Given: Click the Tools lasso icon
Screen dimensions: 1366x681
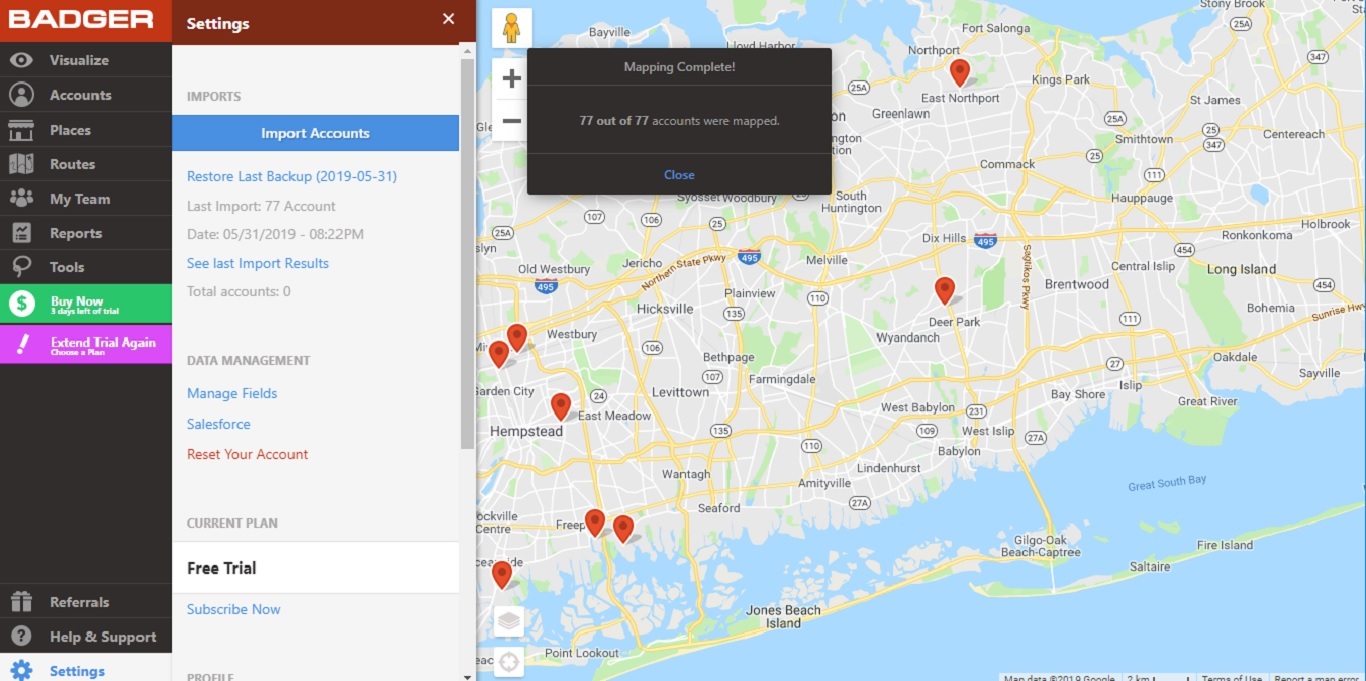Looking at the screenshot, I should tap(21, 267).
